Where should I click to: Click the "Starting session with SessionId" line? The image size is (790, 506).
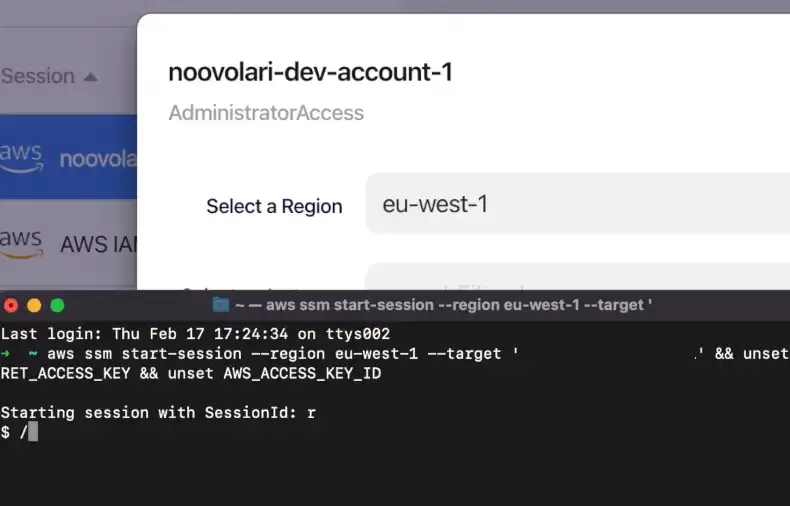(158, 412)
